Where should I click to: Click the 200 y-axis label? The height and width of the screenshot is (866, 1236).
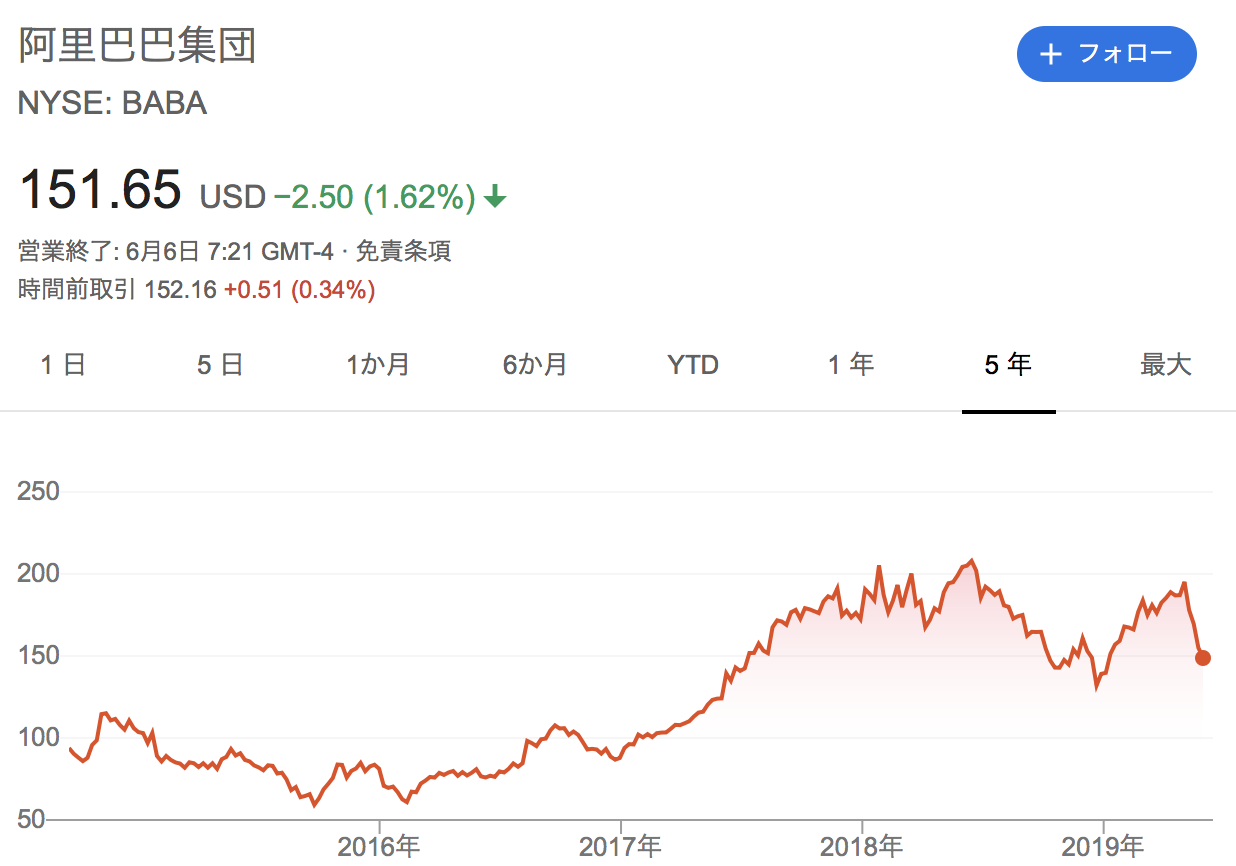tap(39, 574)
